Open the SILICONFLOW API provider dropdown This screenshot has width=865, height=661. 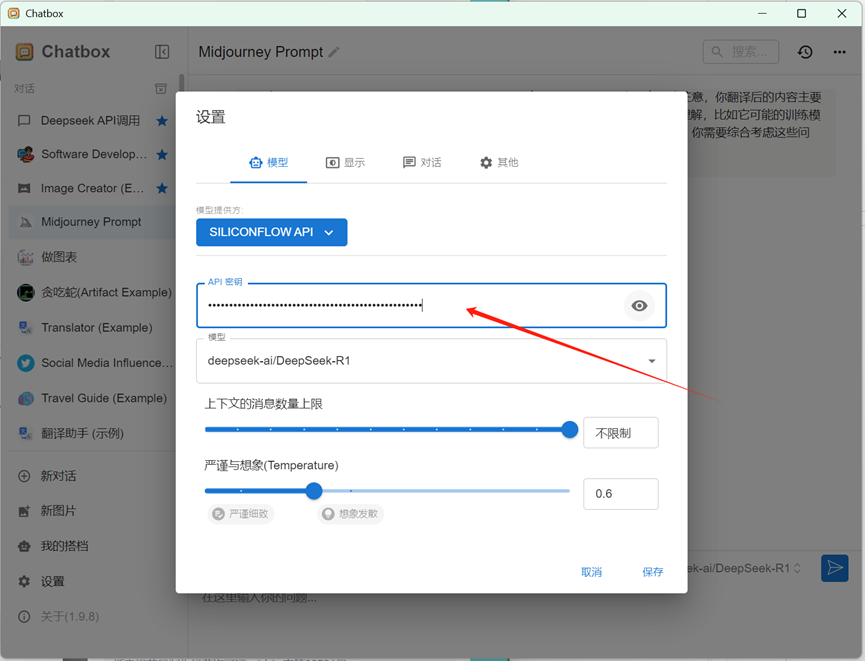(x=271, y=232)
